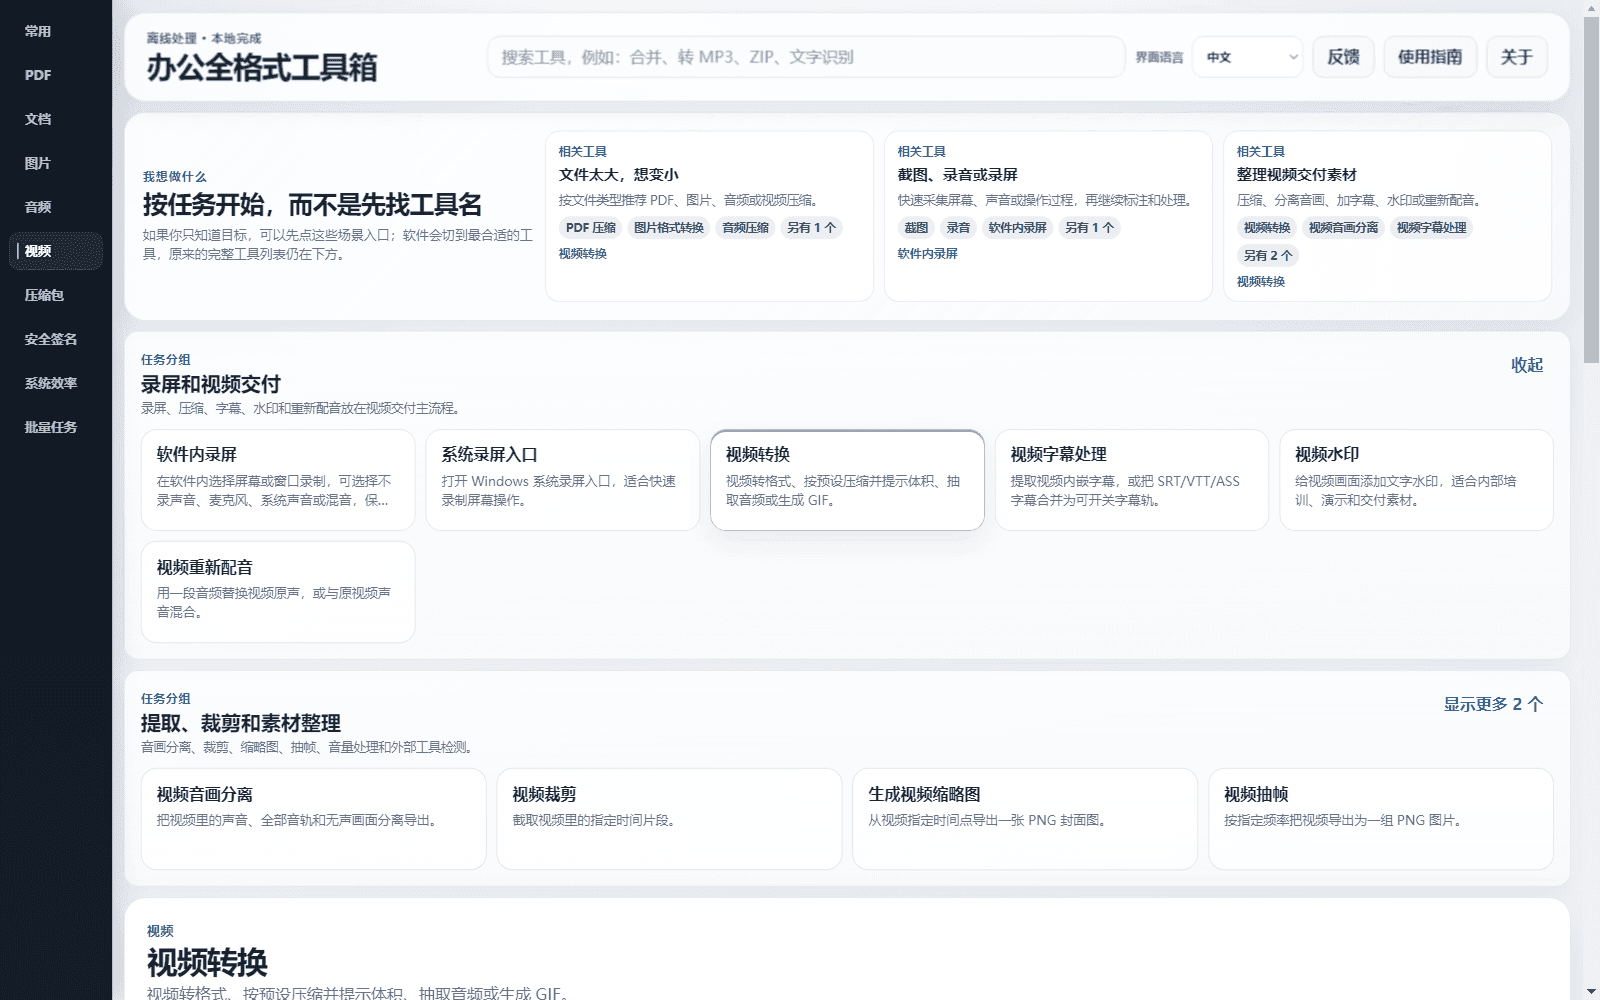The image size is (1600, 1000).
Task: Click the 视频字幕处理 tag chip
Action: [1432, 228]
